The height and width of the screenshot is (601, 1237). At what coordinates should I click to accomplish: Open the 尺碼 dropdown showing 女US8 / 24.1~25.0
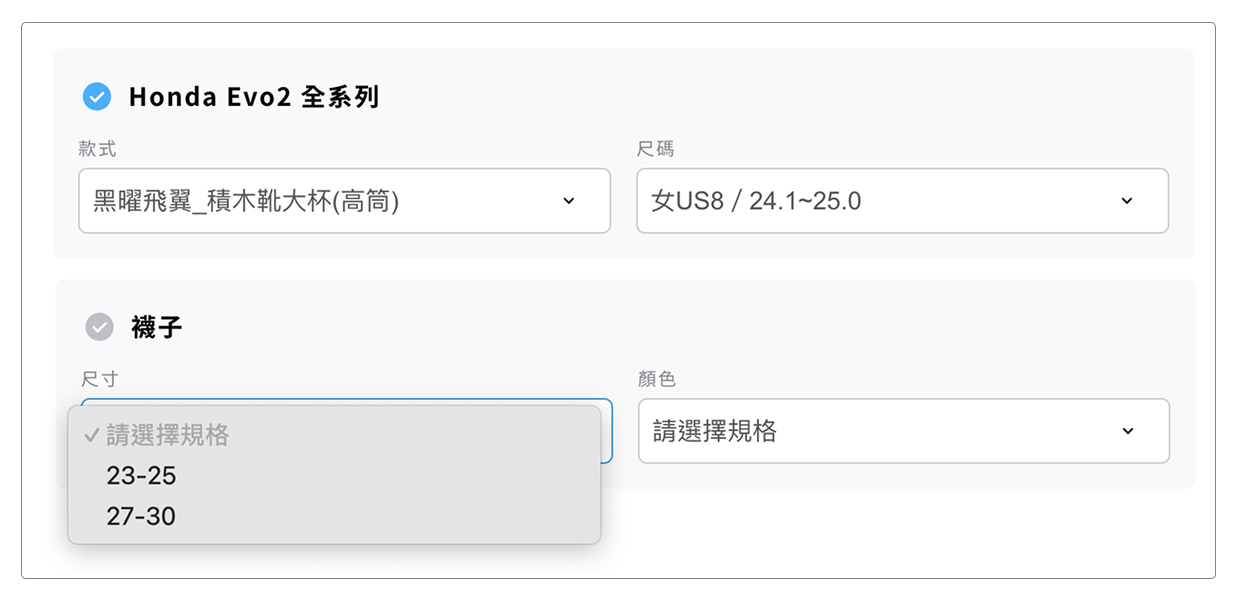(902, 201)
